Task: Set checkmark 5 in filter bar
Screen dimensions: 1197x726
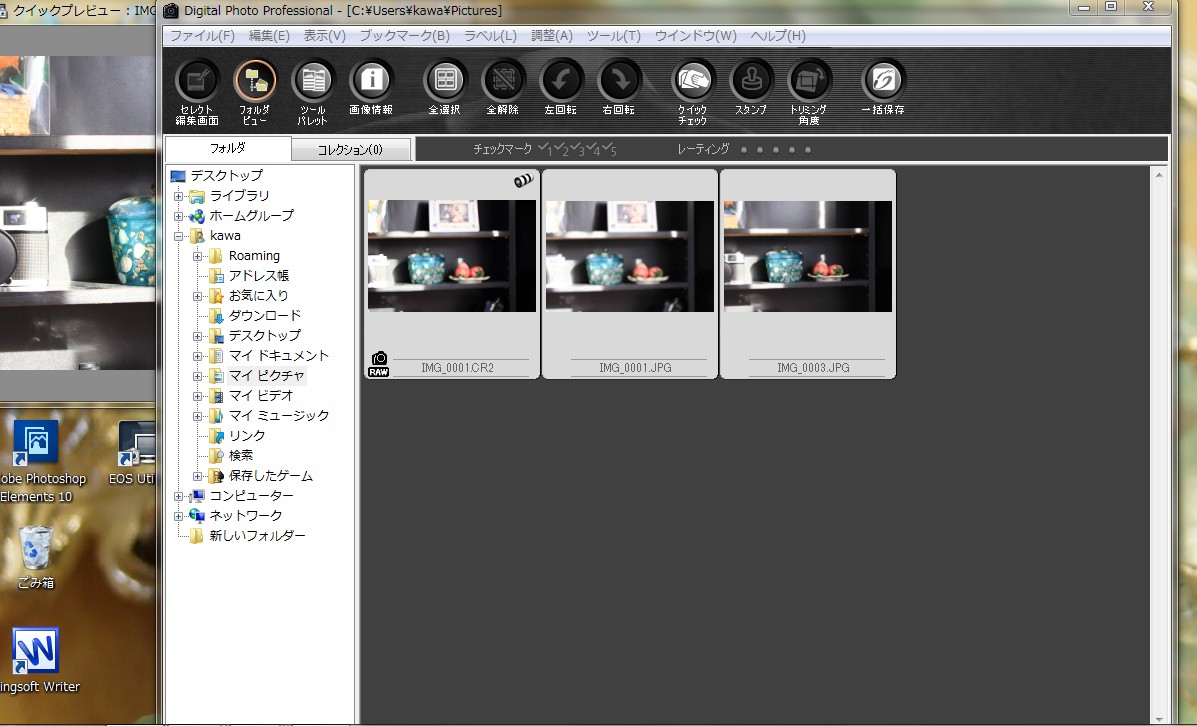Action: pyautogui.click(x=609, y=150)
